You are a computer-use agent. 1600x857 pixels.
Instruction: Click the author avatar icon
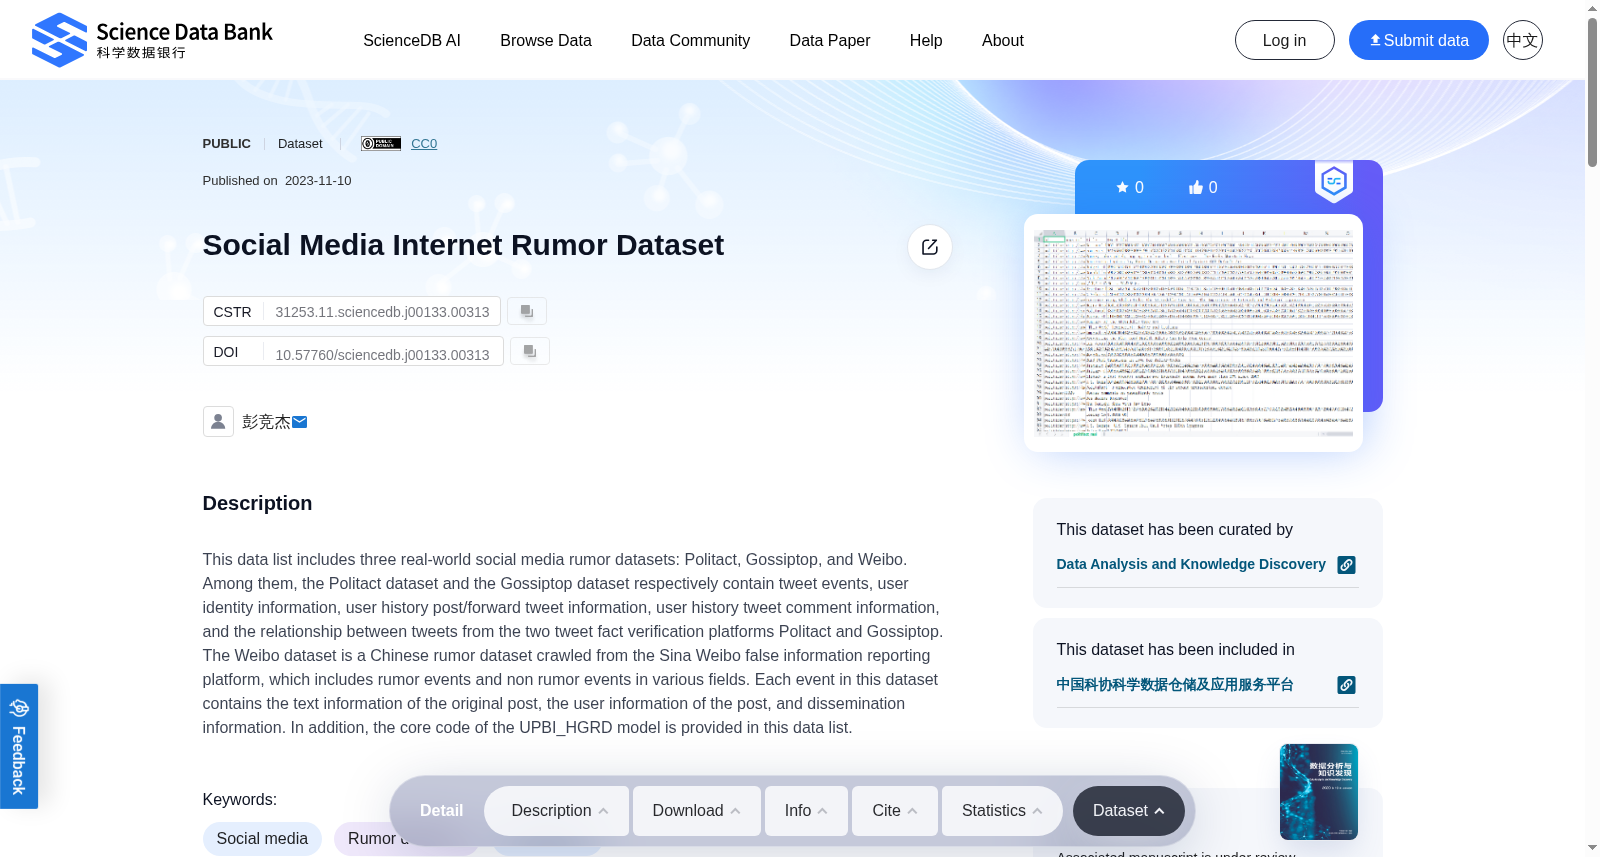point(218,421)
